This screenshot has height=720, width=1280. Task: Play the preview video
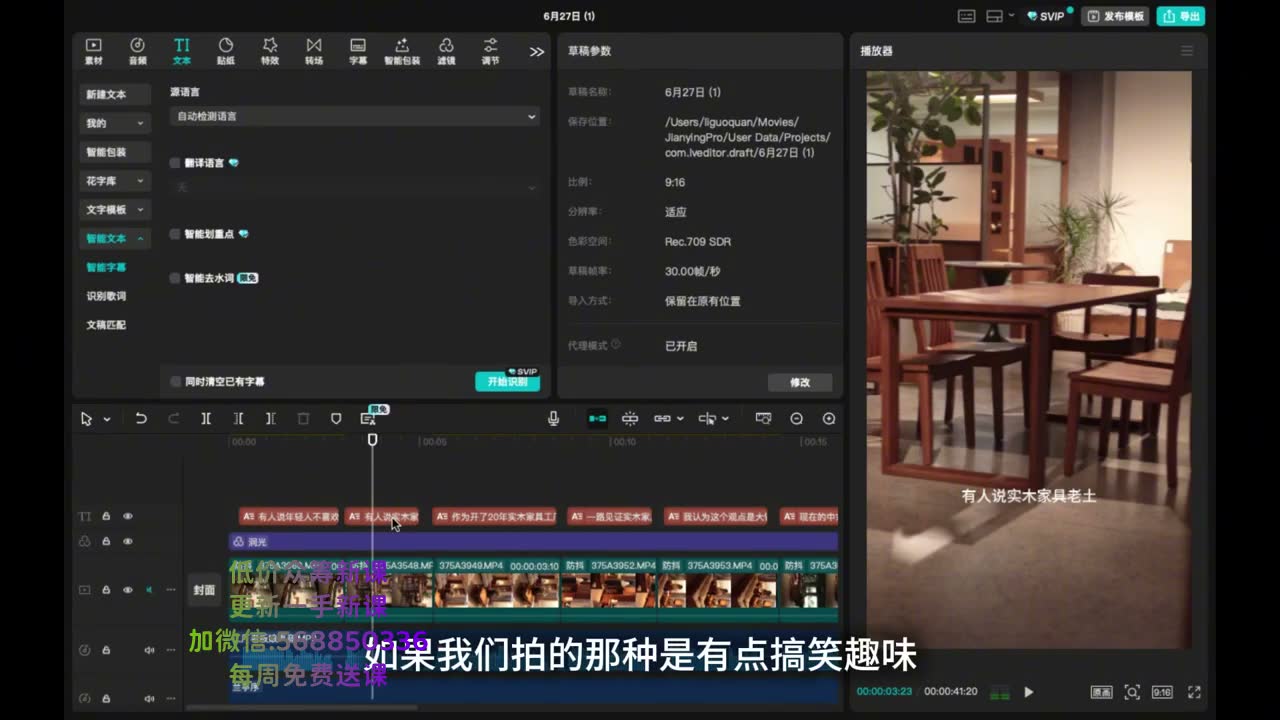pyautogui.click(x=1028, y=692)
